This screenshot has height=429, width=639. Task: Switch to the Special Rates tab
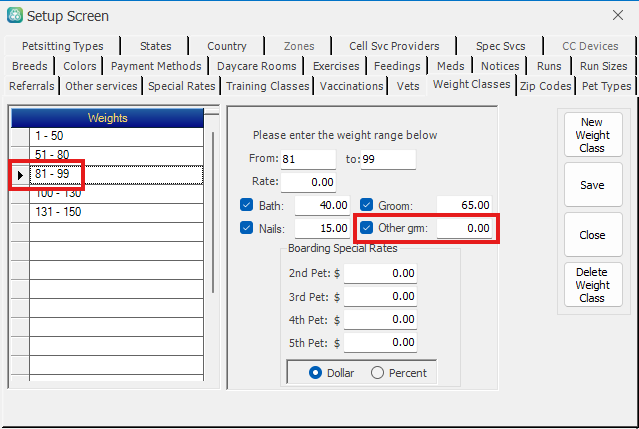[x=182, y=86]
